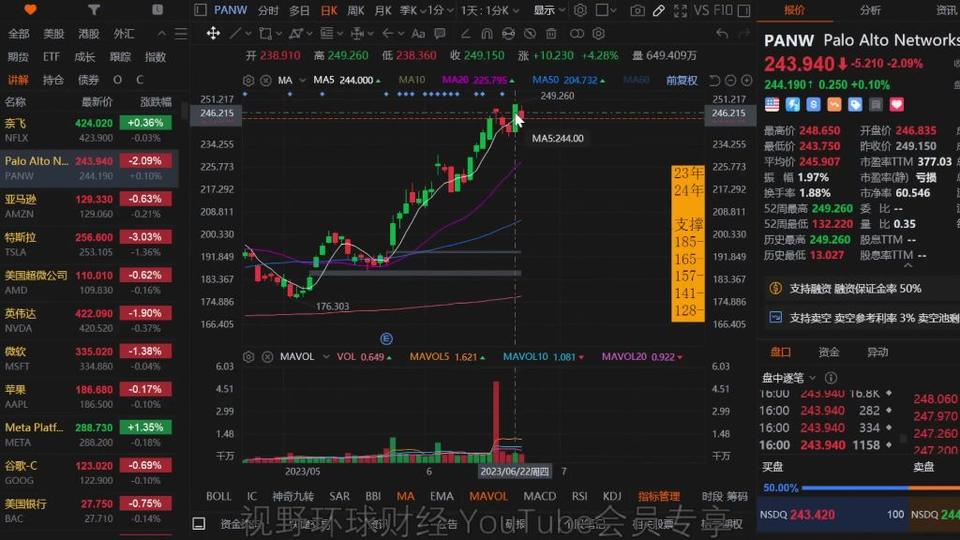Open the 分析 tab in right panel
Screen dimensions: 960x540
pos(870,10)
